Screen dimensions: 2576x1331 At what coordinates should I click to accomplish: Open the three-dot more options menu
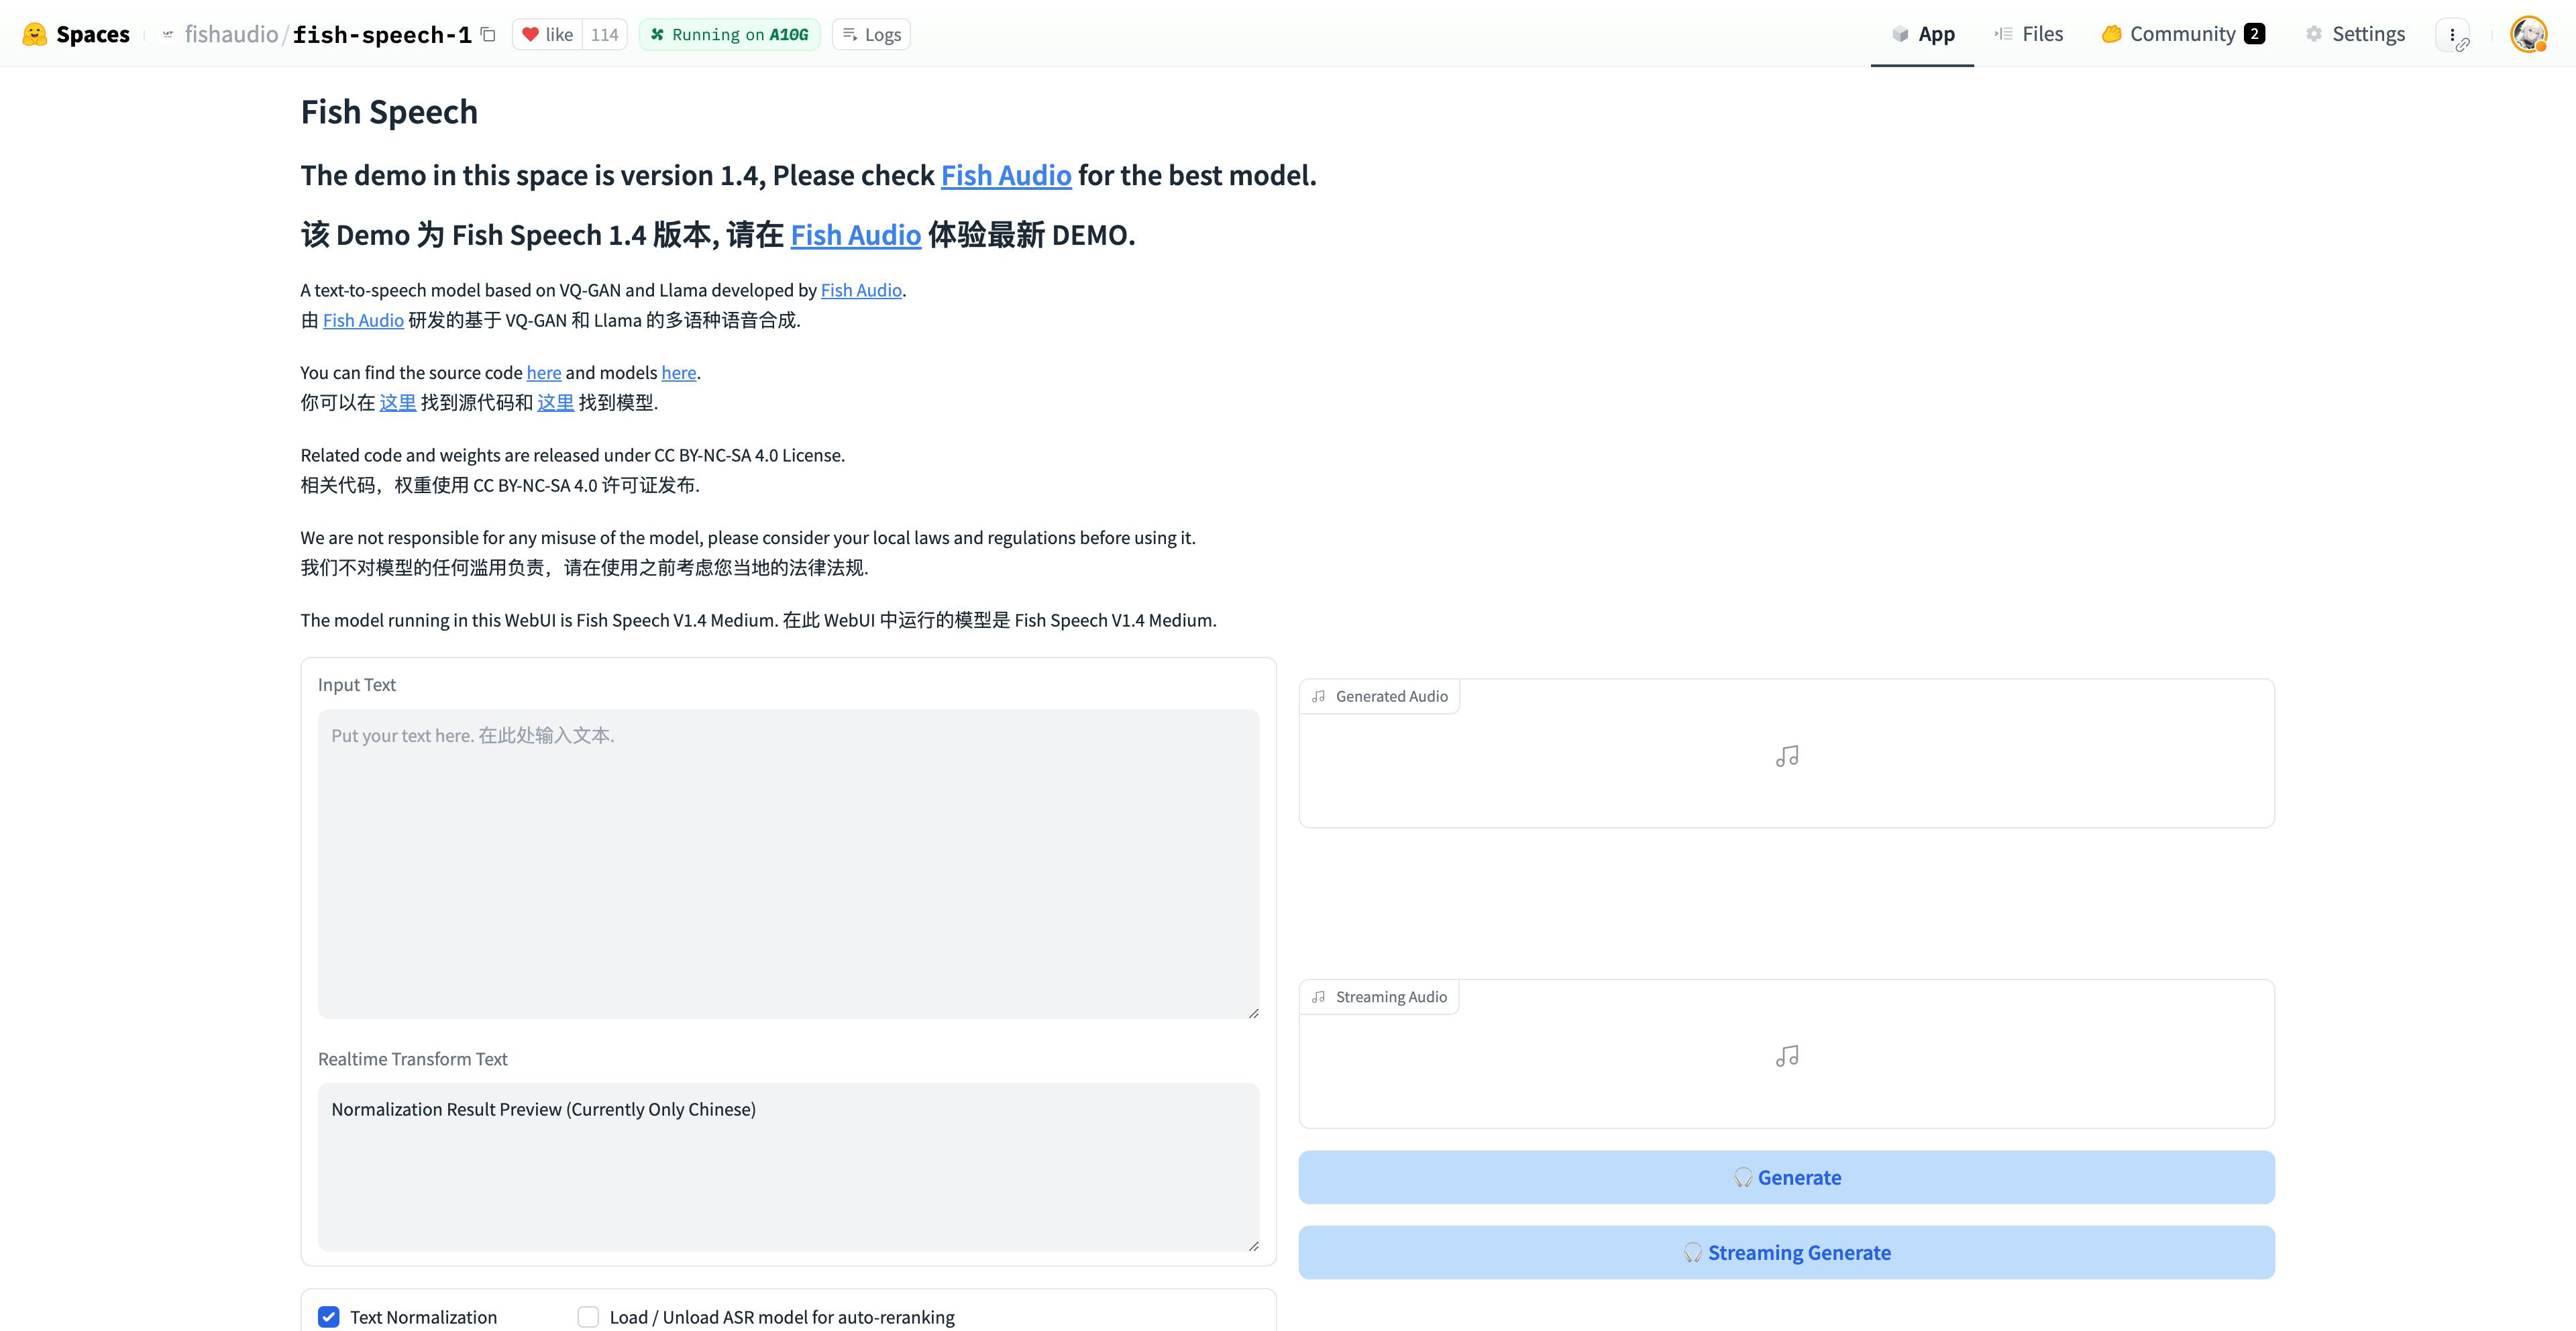2452,35
